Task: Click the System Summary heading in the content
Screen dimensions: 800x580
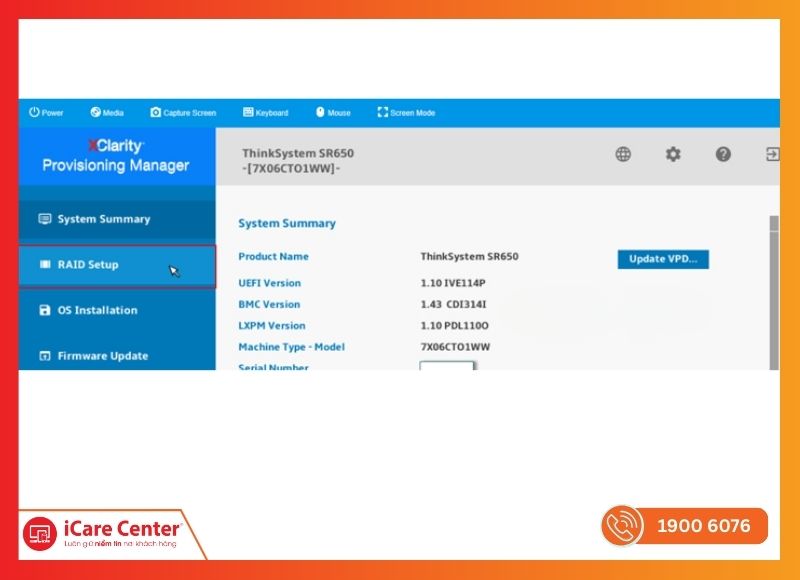Action: point(287,223)
